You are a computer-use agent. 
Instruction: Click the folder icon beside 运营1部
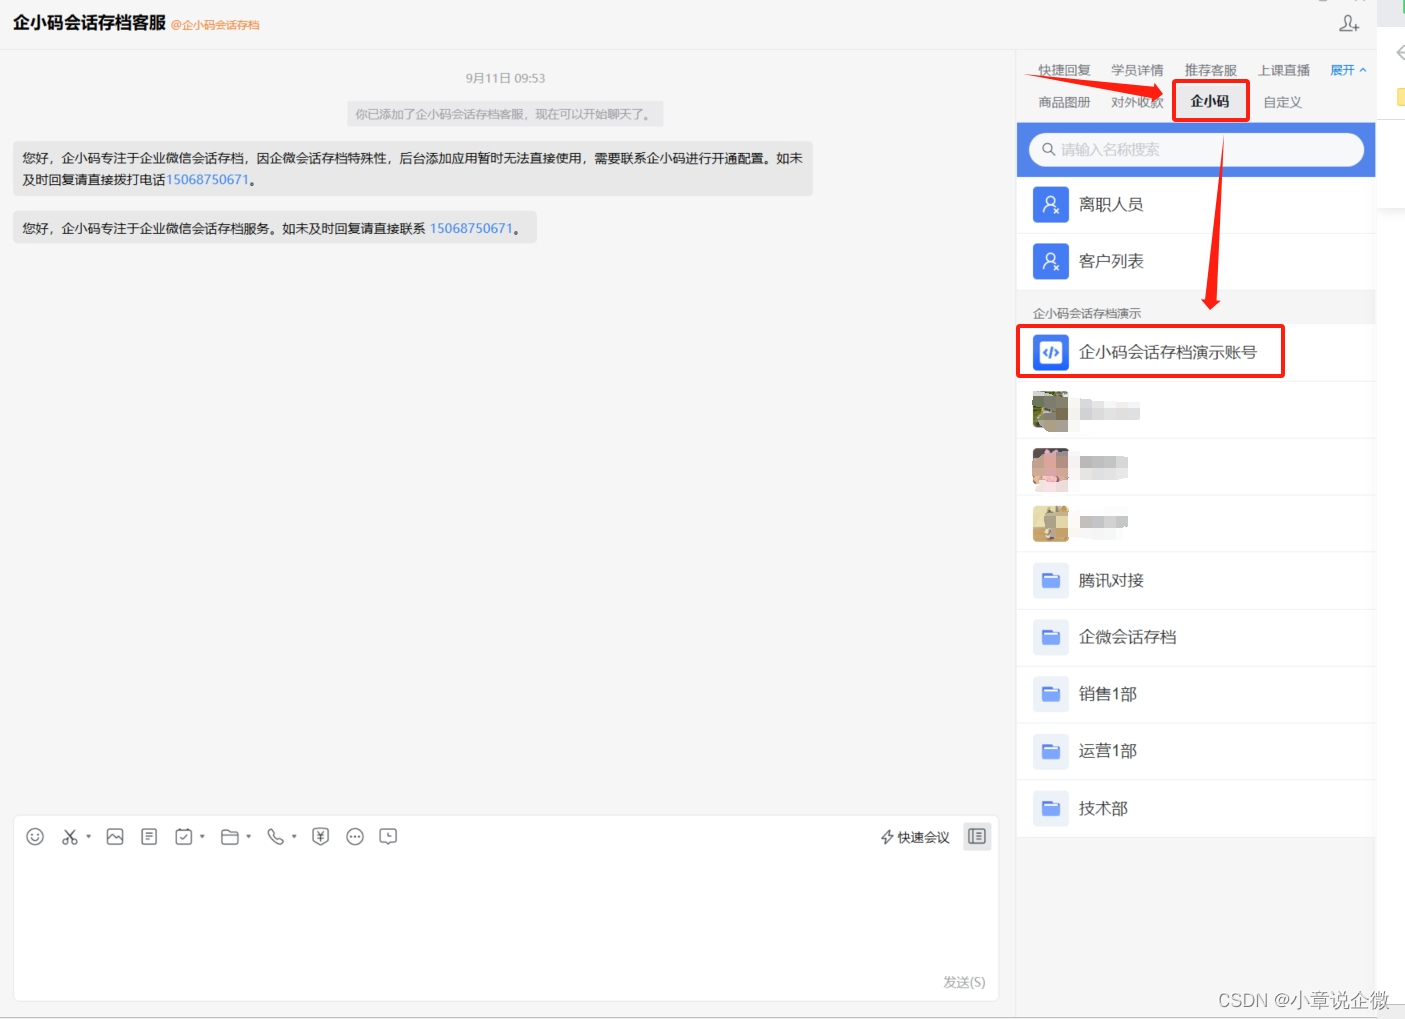coord(1050,752)
